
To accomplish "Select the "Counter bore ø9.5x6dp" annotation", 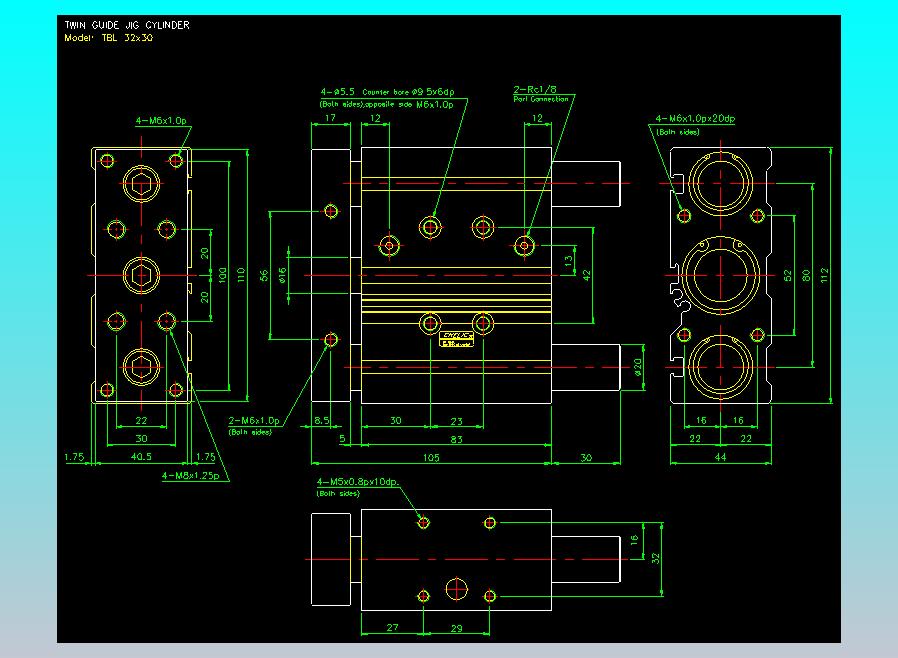I will tap(408, 92).
